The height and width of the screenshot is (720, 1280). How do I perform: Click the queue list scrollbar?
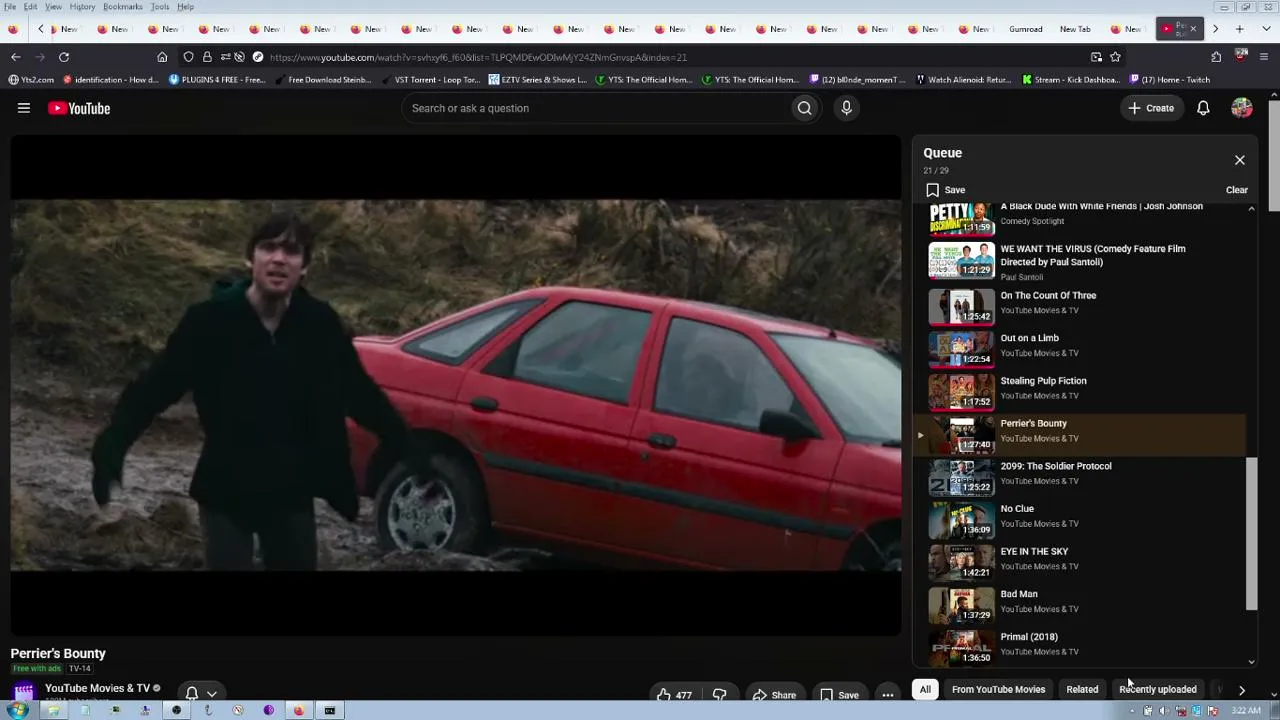point(1251,533)
